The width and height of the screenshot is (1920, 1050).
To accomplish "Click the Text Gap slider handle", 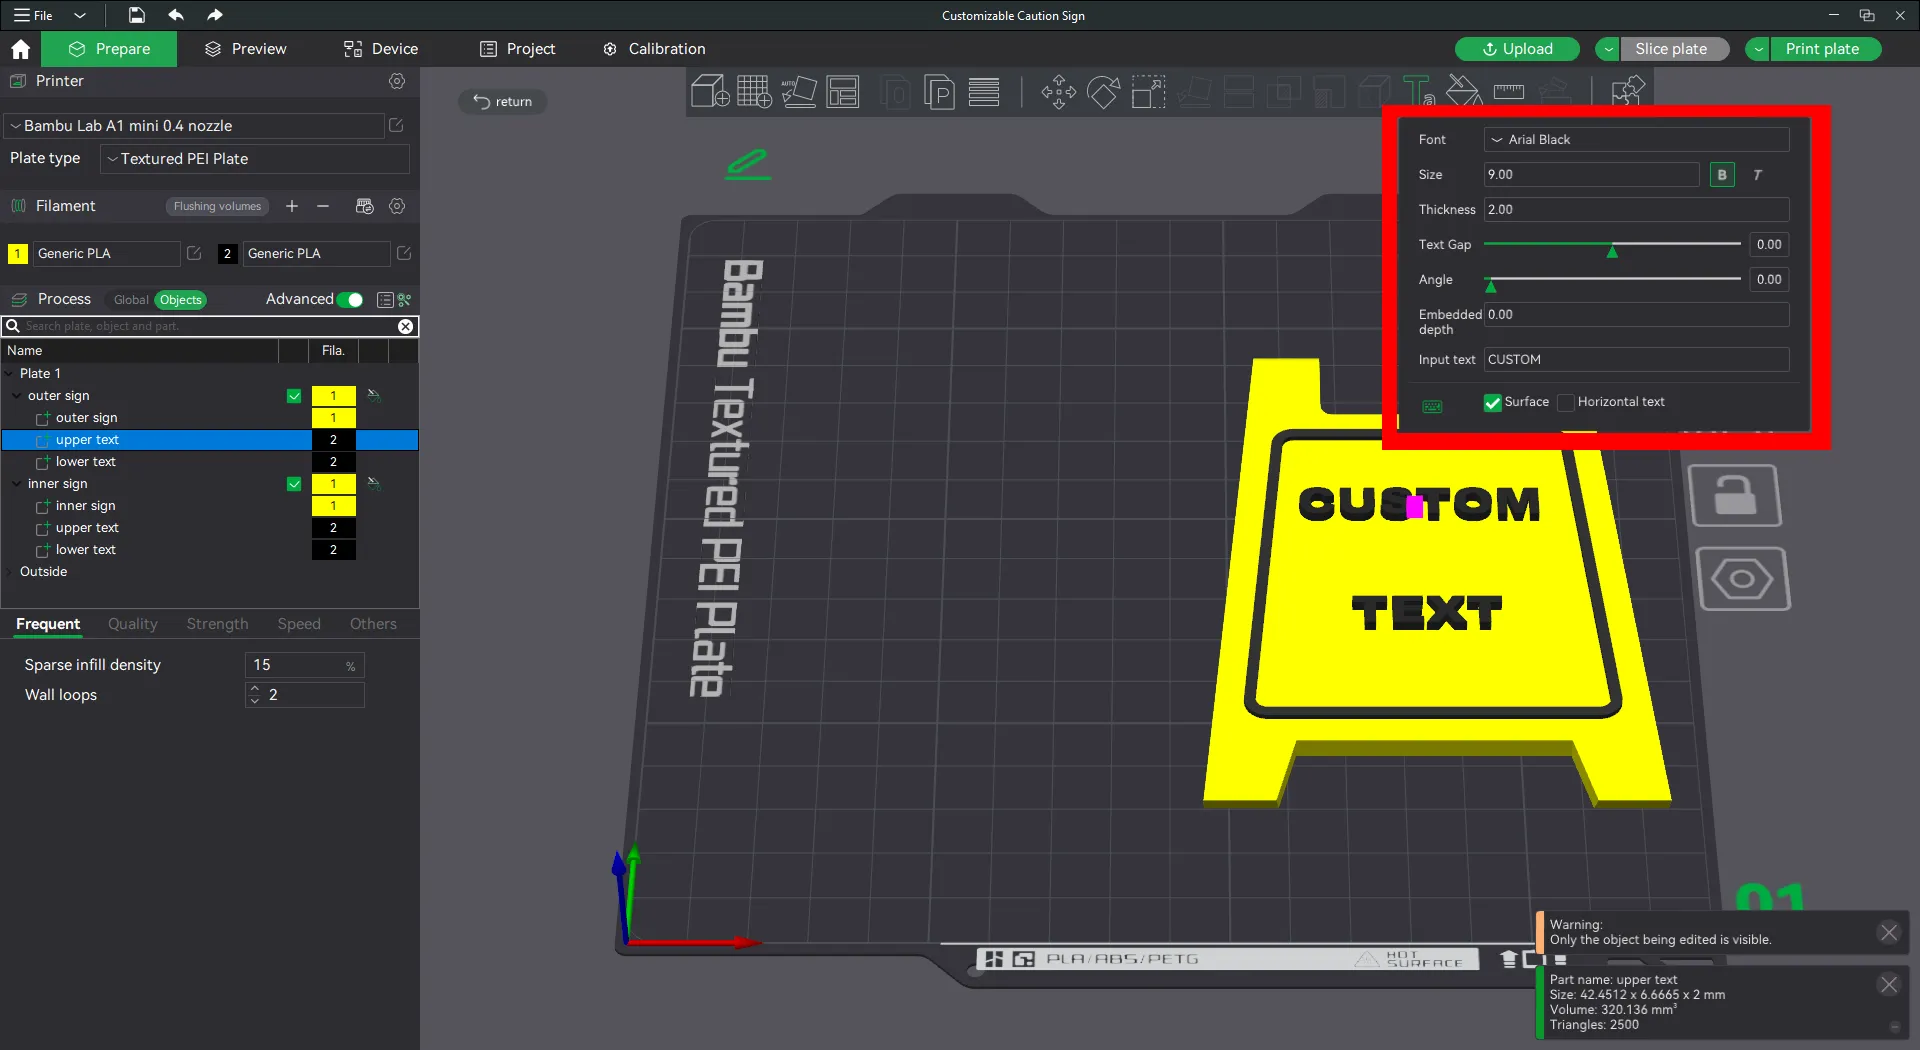I will [x=1612, y=251].
